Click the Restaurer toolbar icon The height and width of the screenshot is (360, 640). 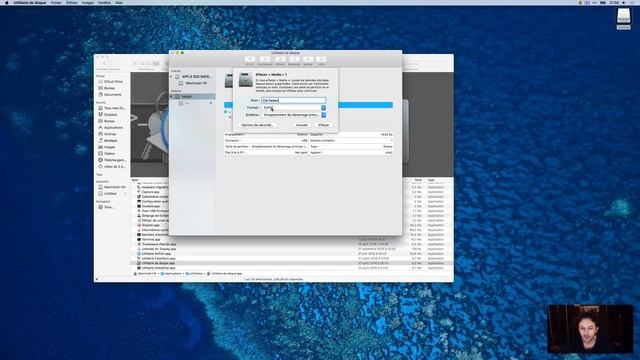point(294,60)
